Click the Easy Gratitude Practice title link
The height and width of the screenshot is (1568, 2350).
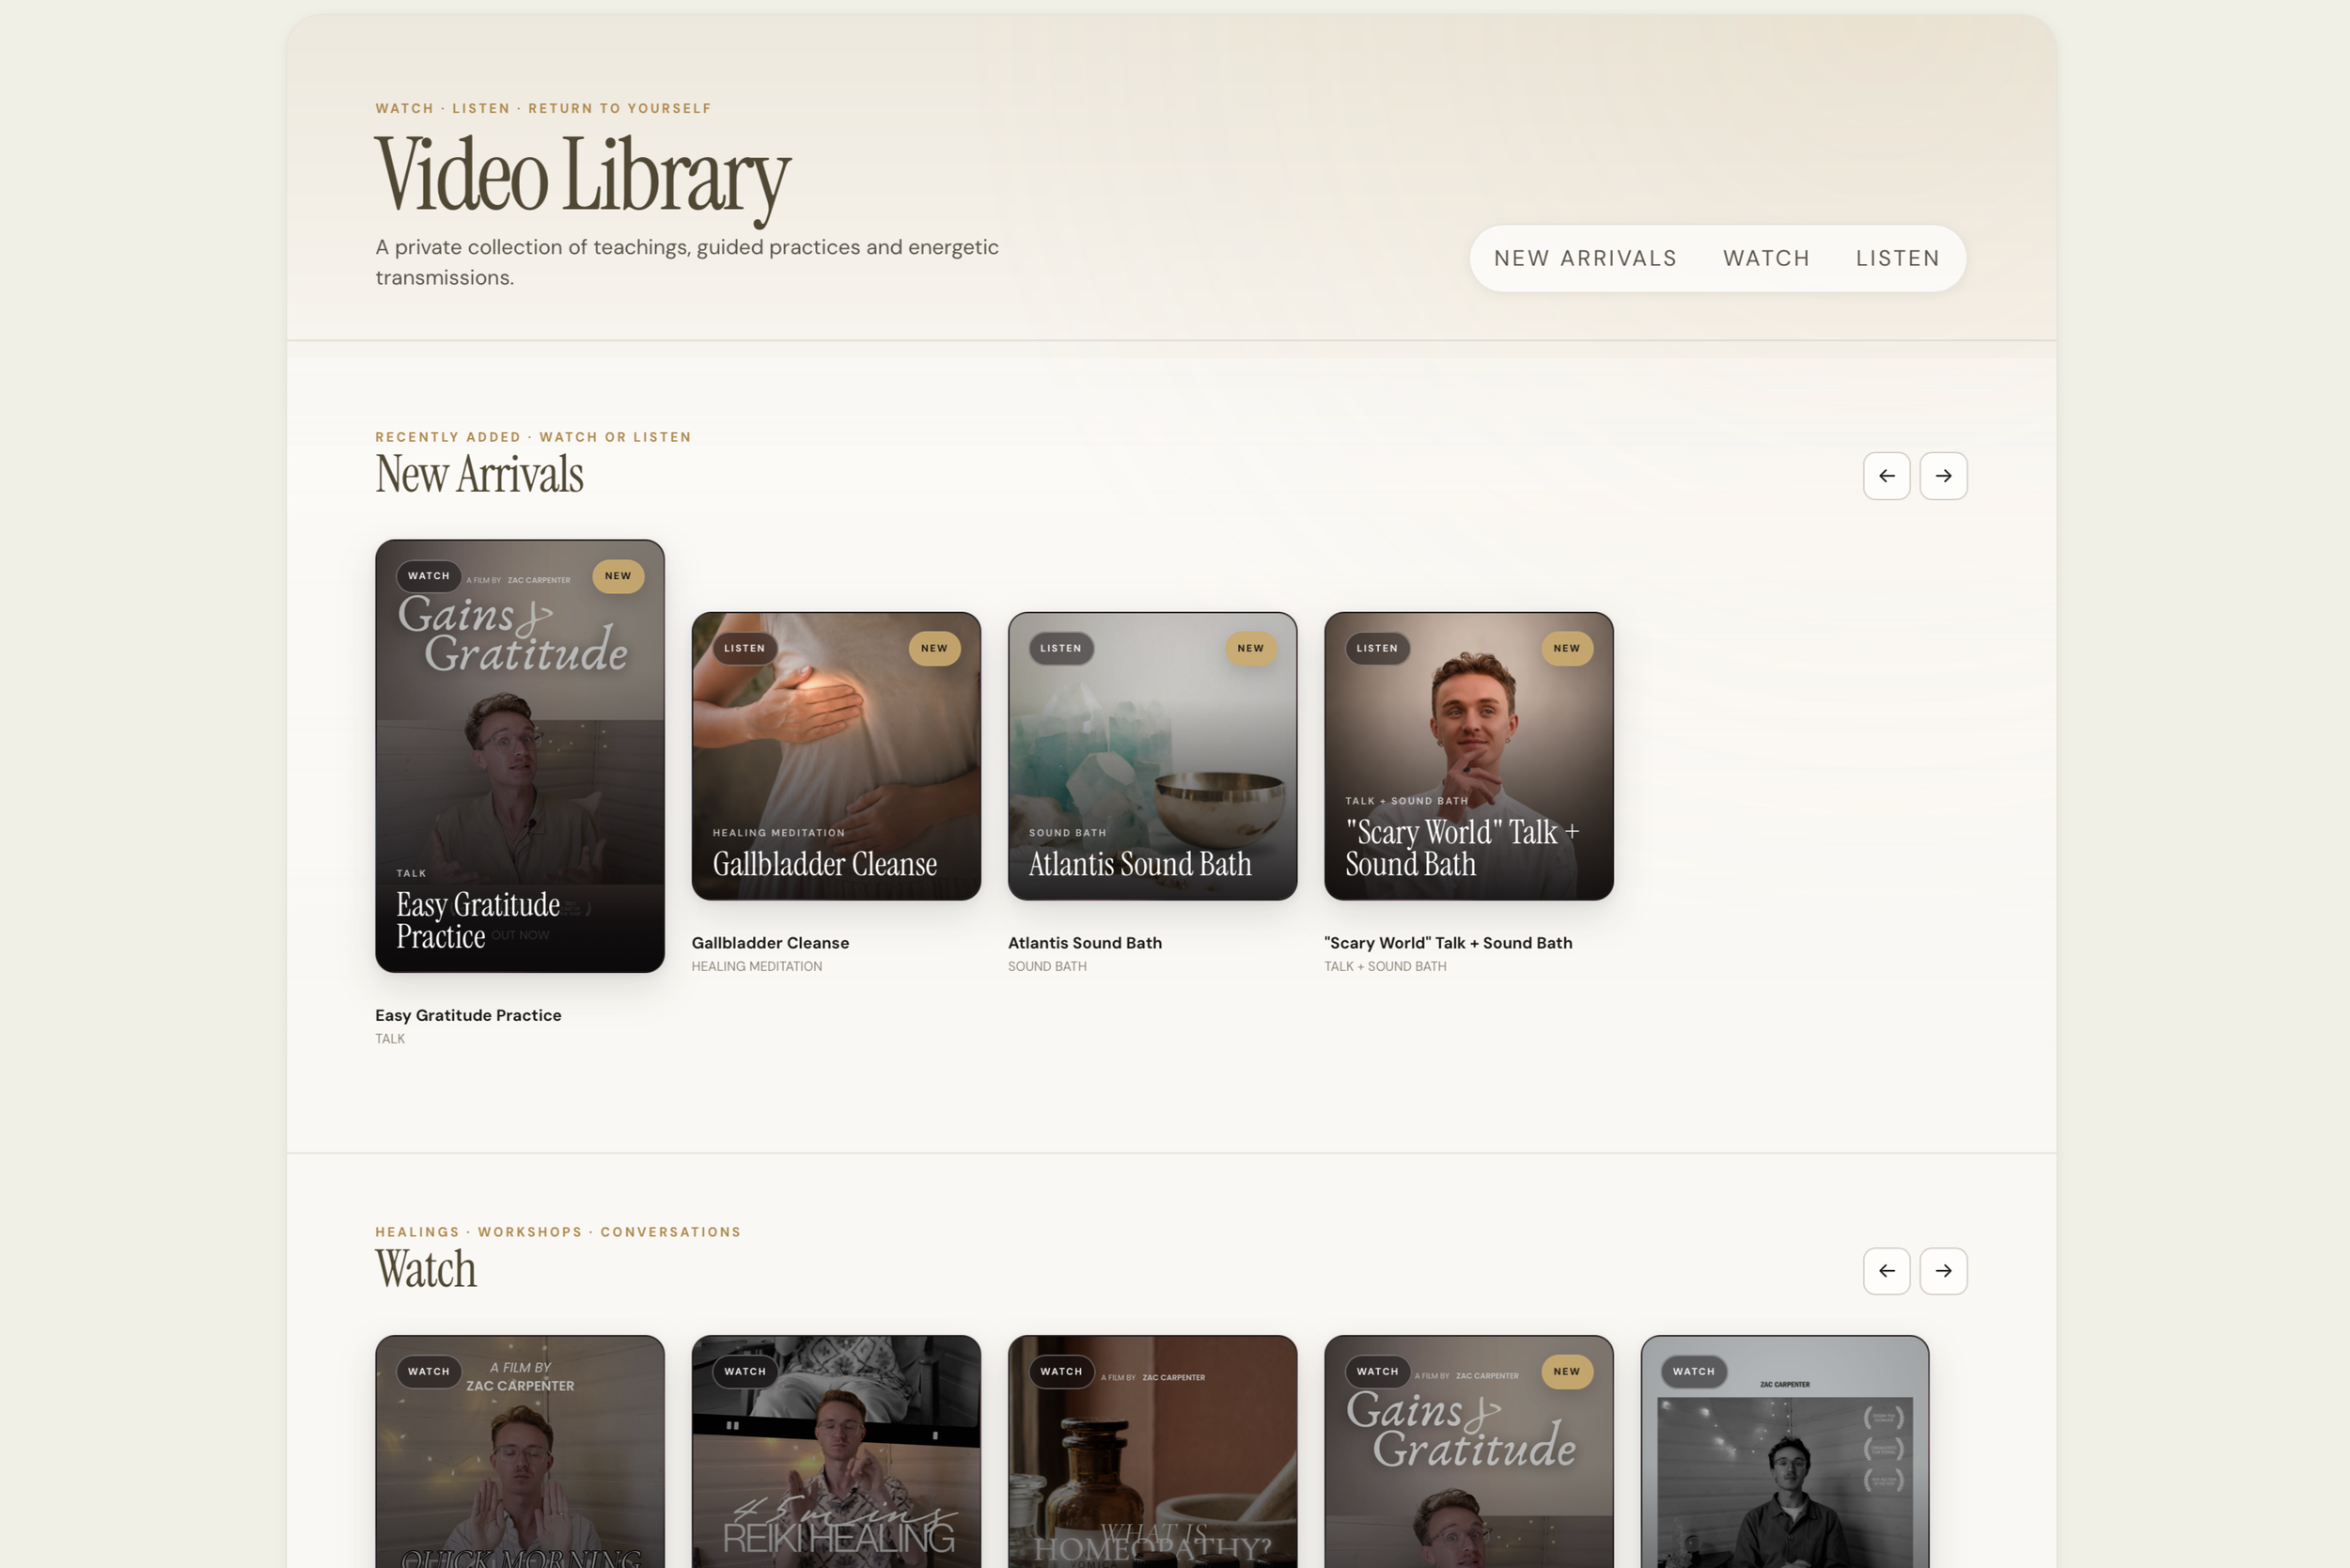point(468,1015)
